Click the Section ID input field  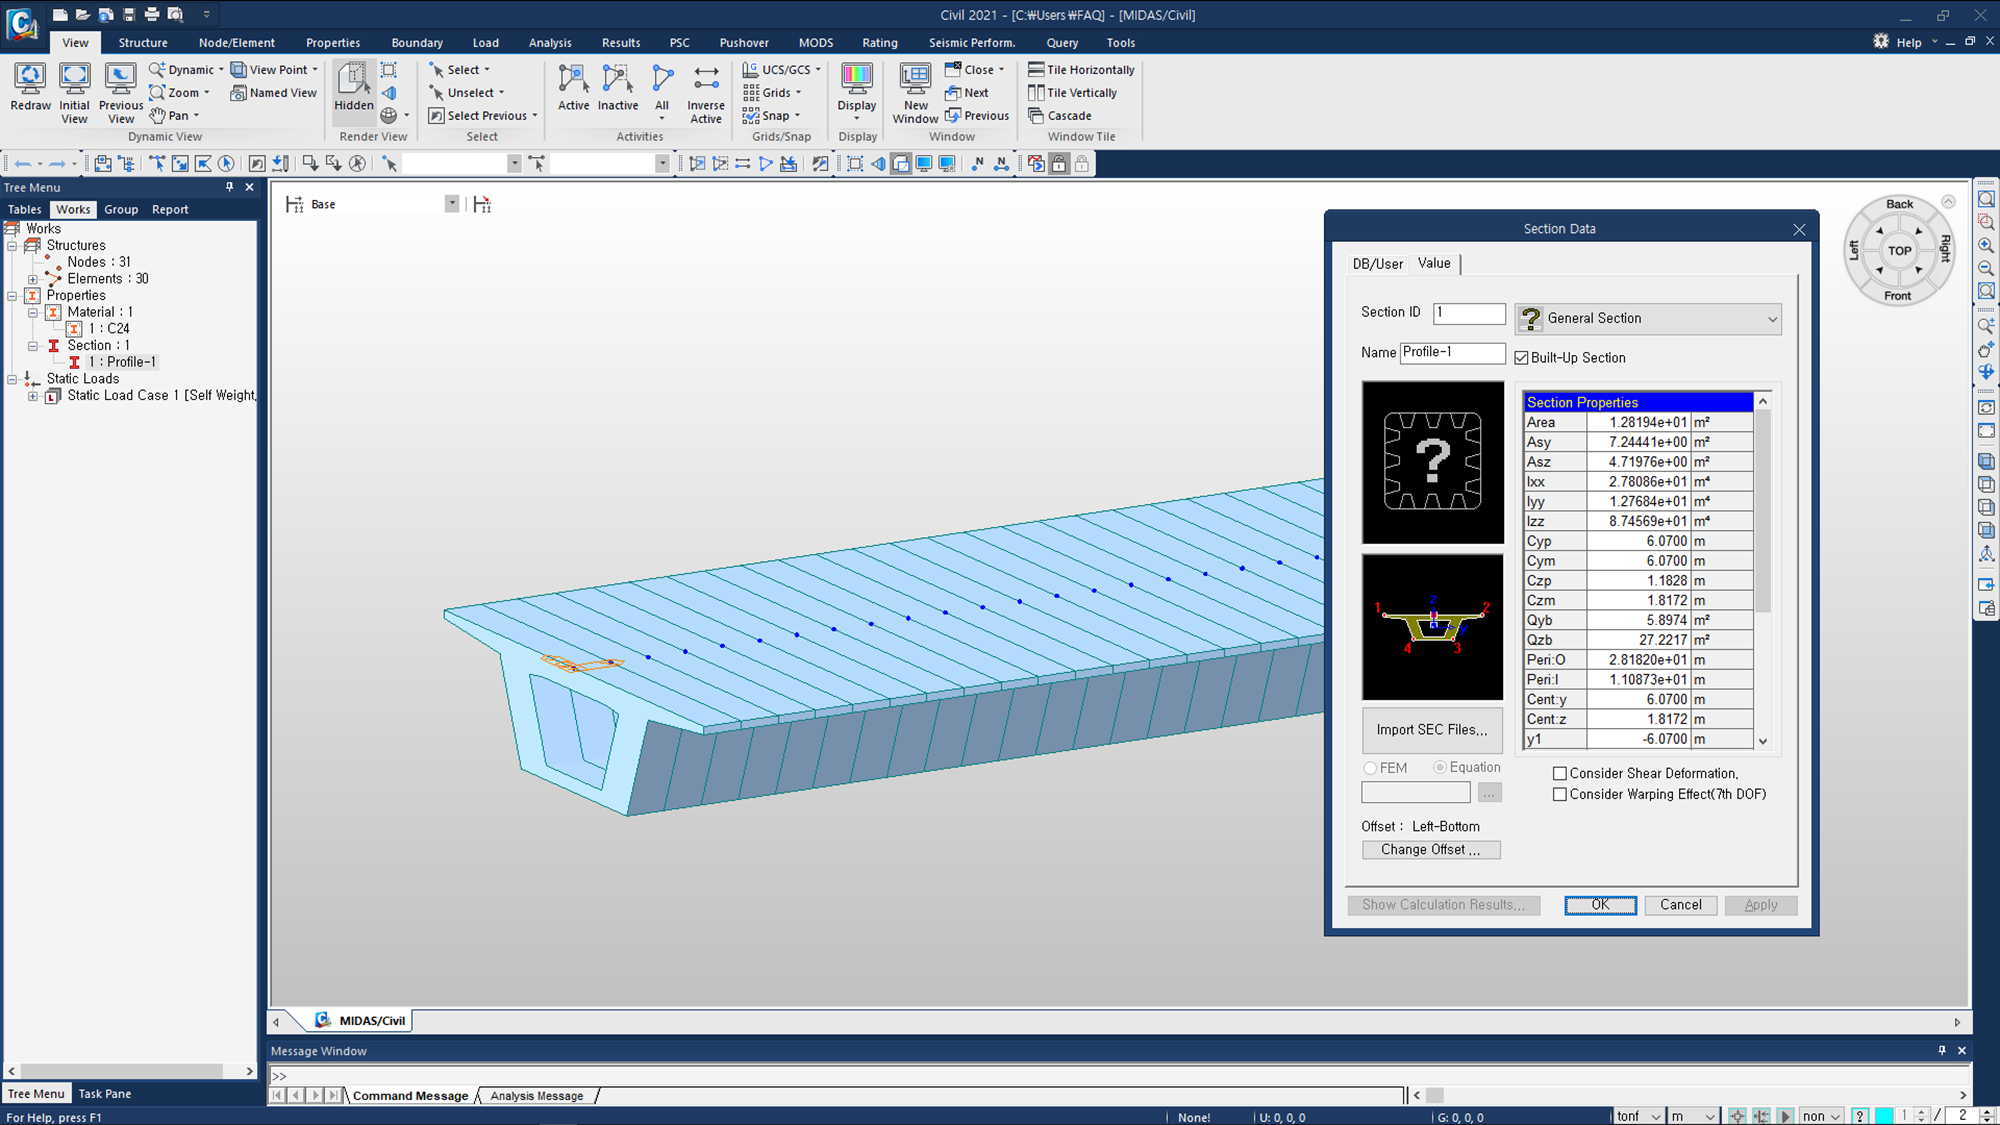pyautogui.click(x=1469, y=313)
